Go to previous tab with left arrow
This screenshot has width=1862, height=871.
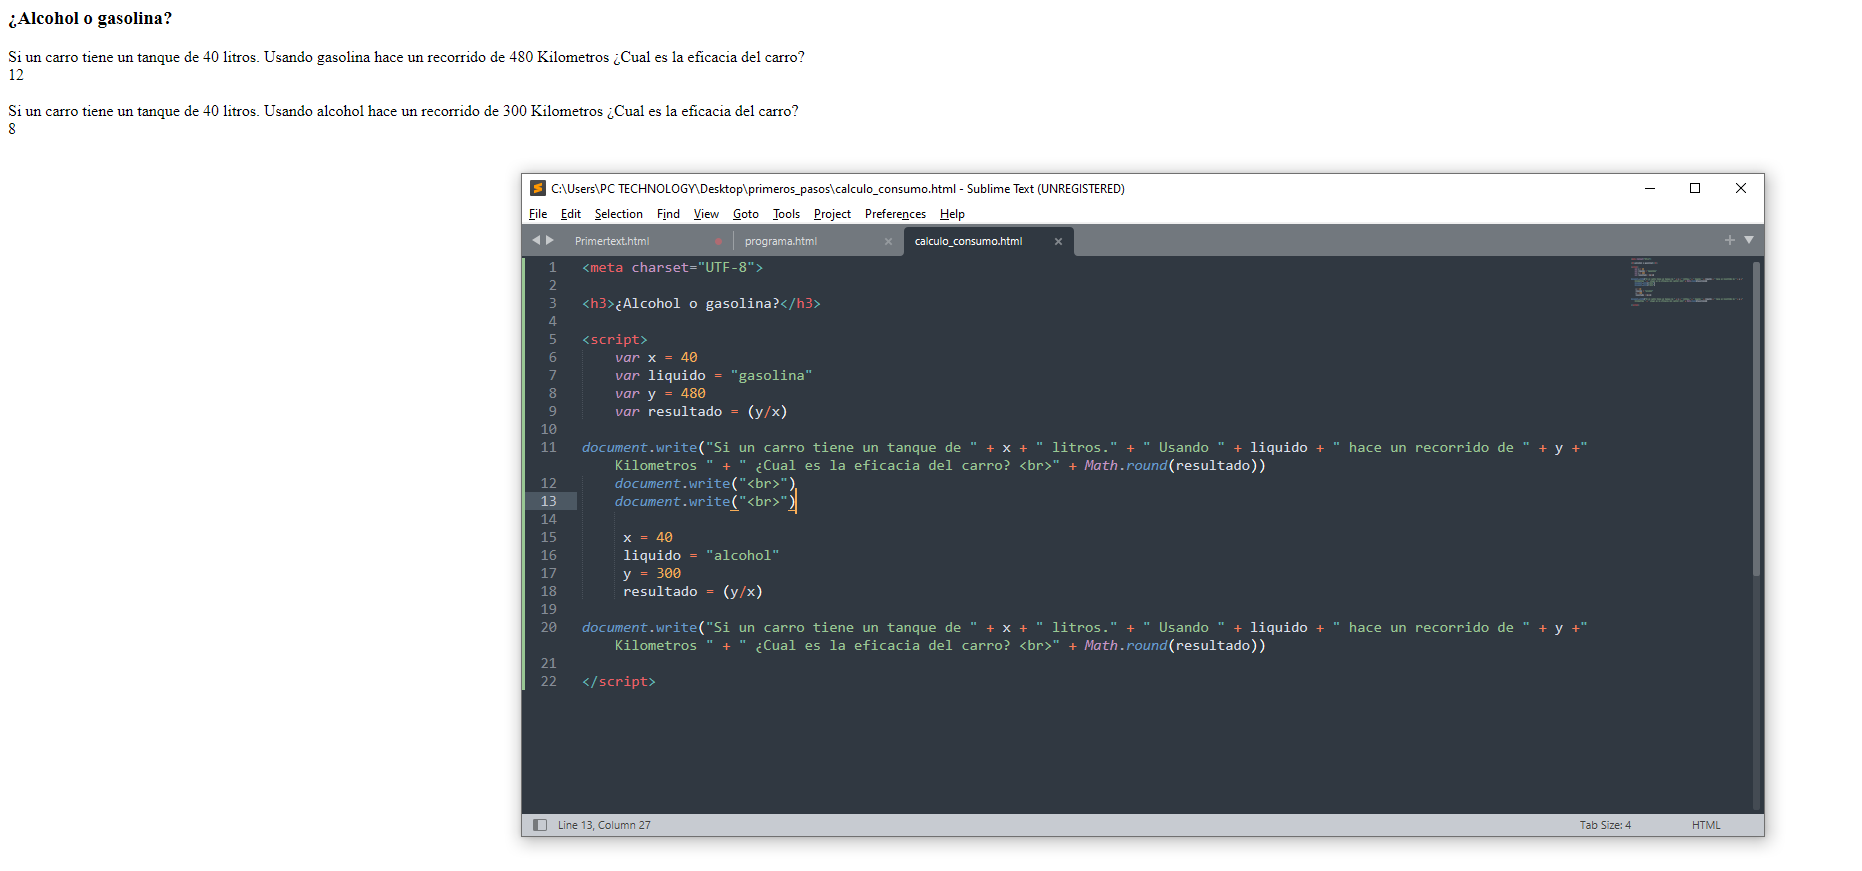click(536, 240)
